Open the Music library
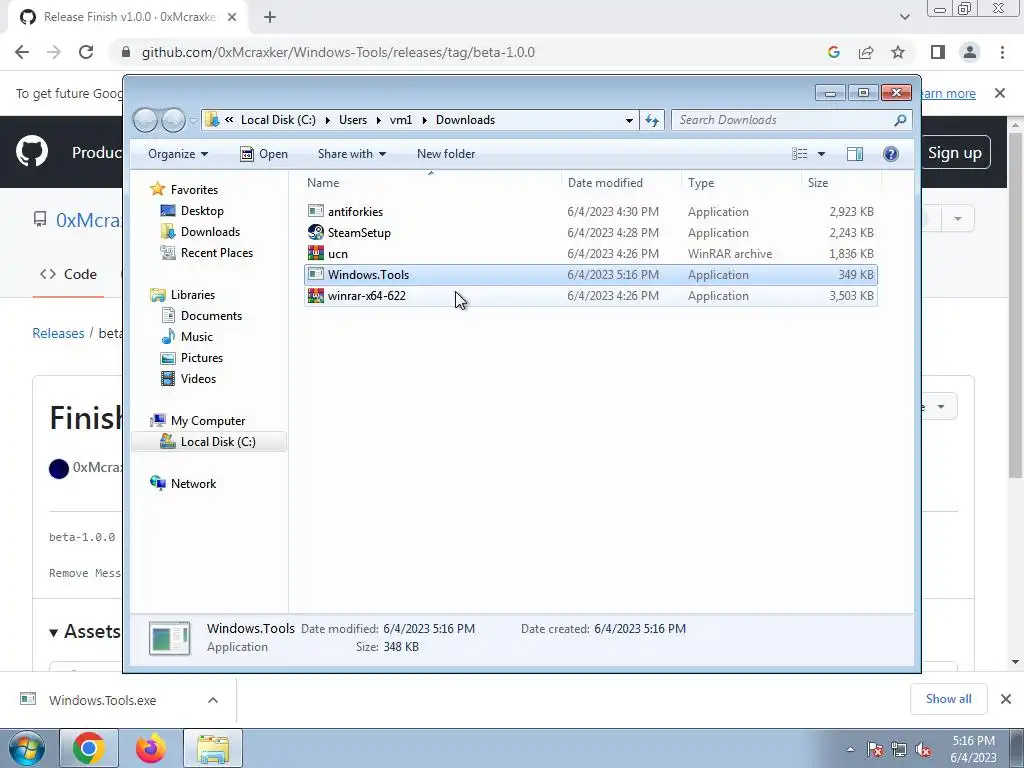 [197, 336]
